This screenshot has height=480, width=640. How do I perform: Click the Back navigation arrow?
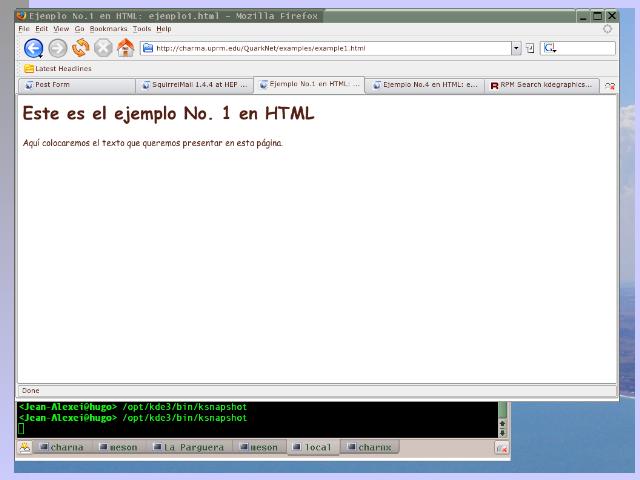[33, 48]
